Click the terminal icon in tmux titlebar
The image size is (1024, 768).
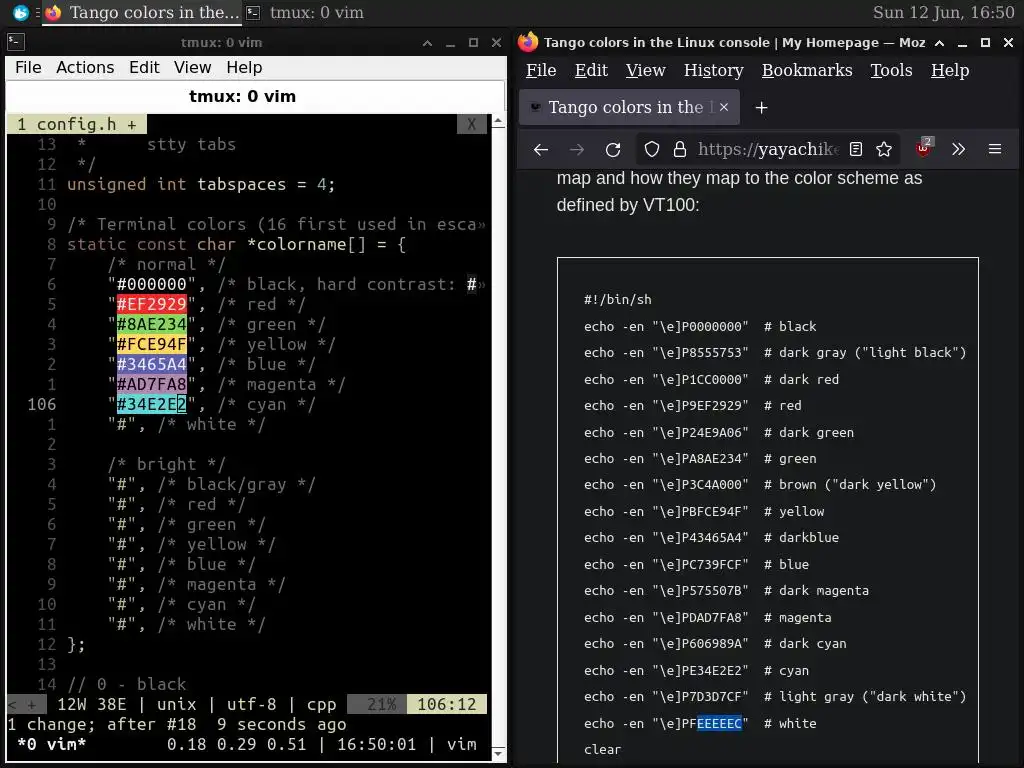coord(16,42)
